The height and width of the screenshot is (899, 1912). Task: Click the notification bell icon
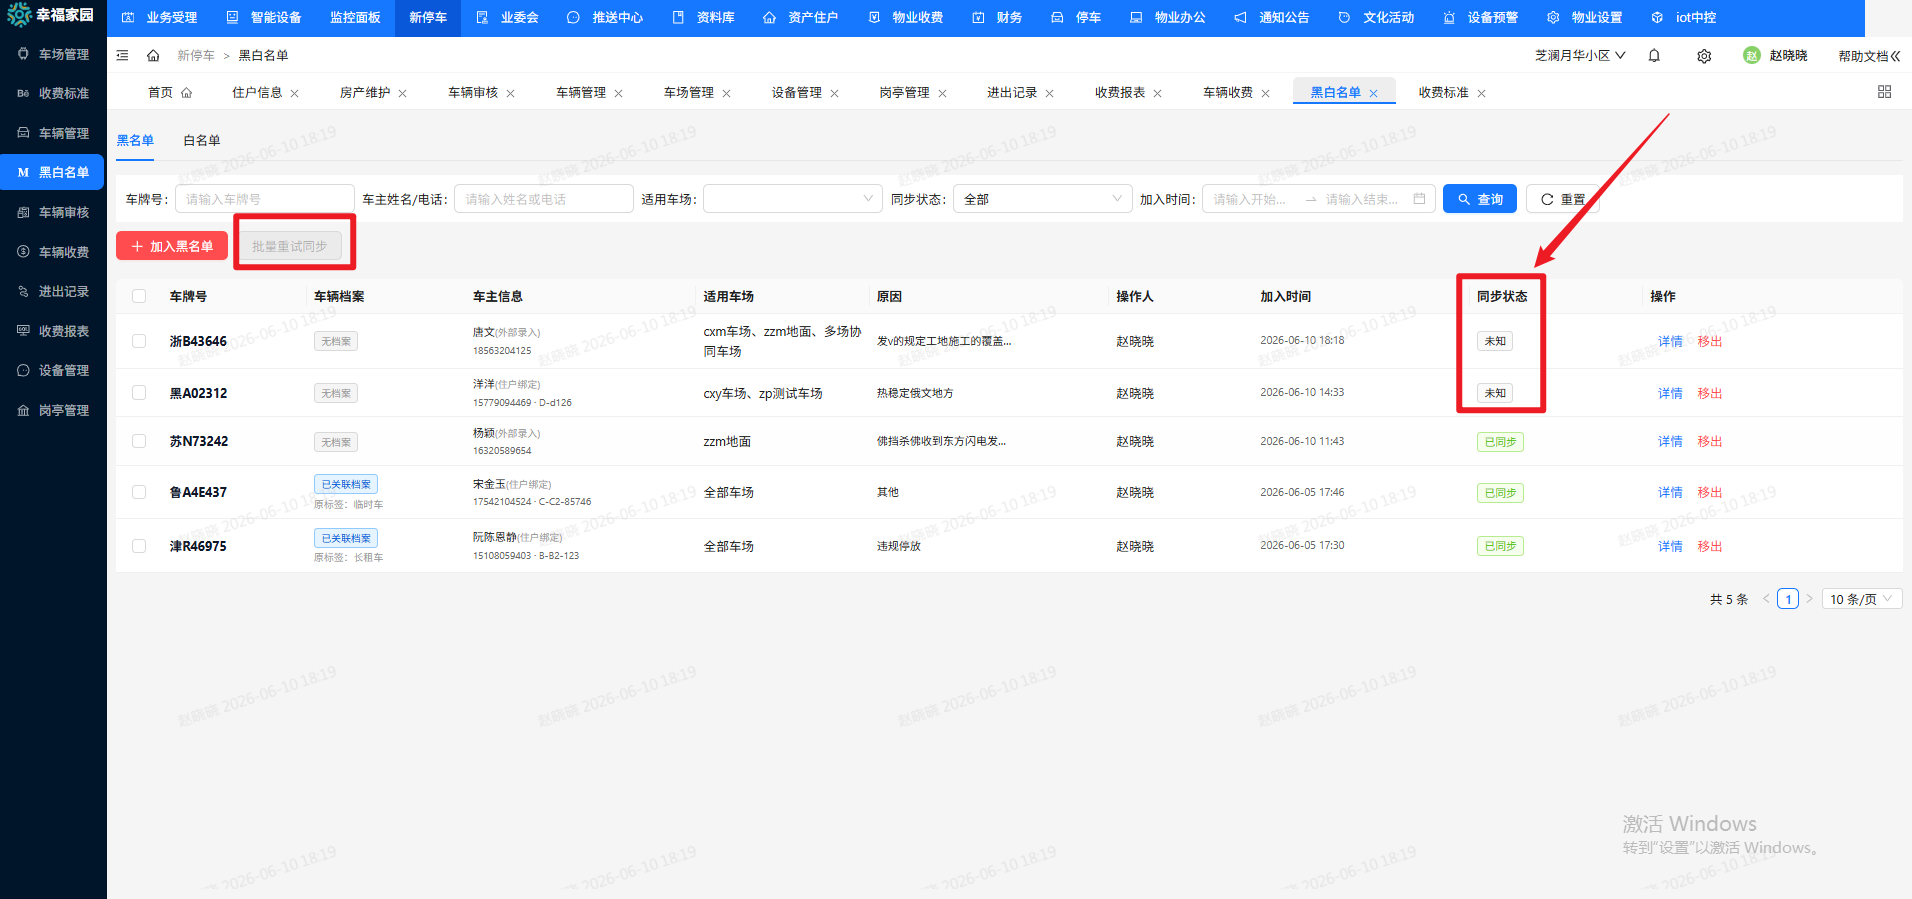(x=1654, y=56)
